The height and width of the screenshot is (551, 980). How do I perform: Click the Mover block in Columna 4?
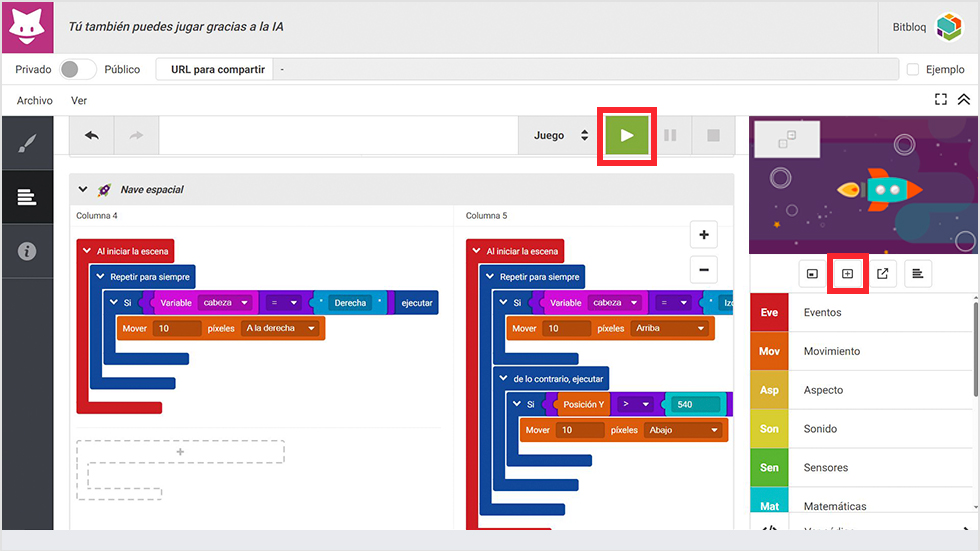[221, 329]
